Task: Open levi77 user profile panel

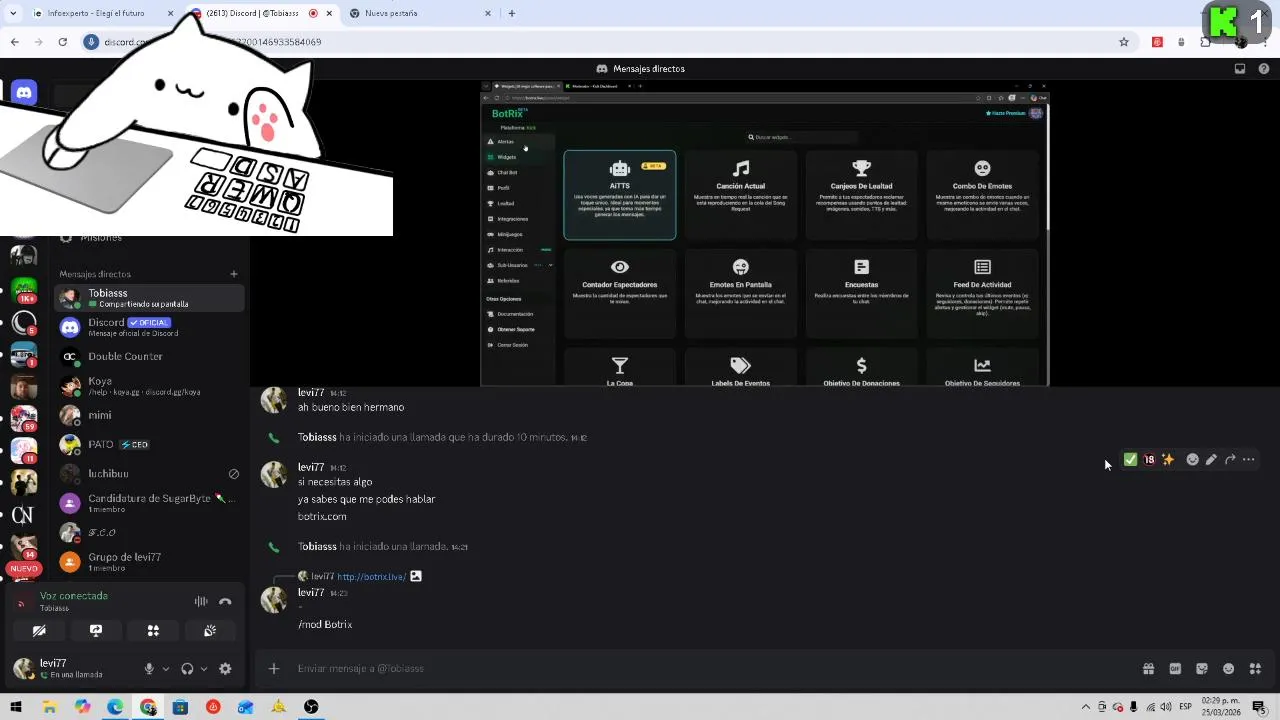Action: [x=72, y=669]
